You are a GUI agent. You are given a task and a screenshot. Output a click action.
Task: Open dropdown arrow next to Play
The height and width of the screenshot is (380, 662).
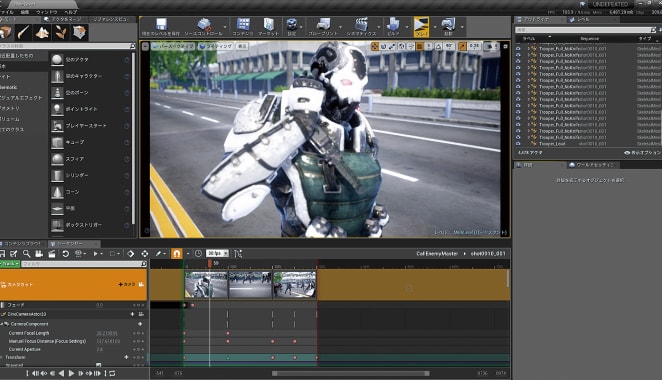coord(434,27)
